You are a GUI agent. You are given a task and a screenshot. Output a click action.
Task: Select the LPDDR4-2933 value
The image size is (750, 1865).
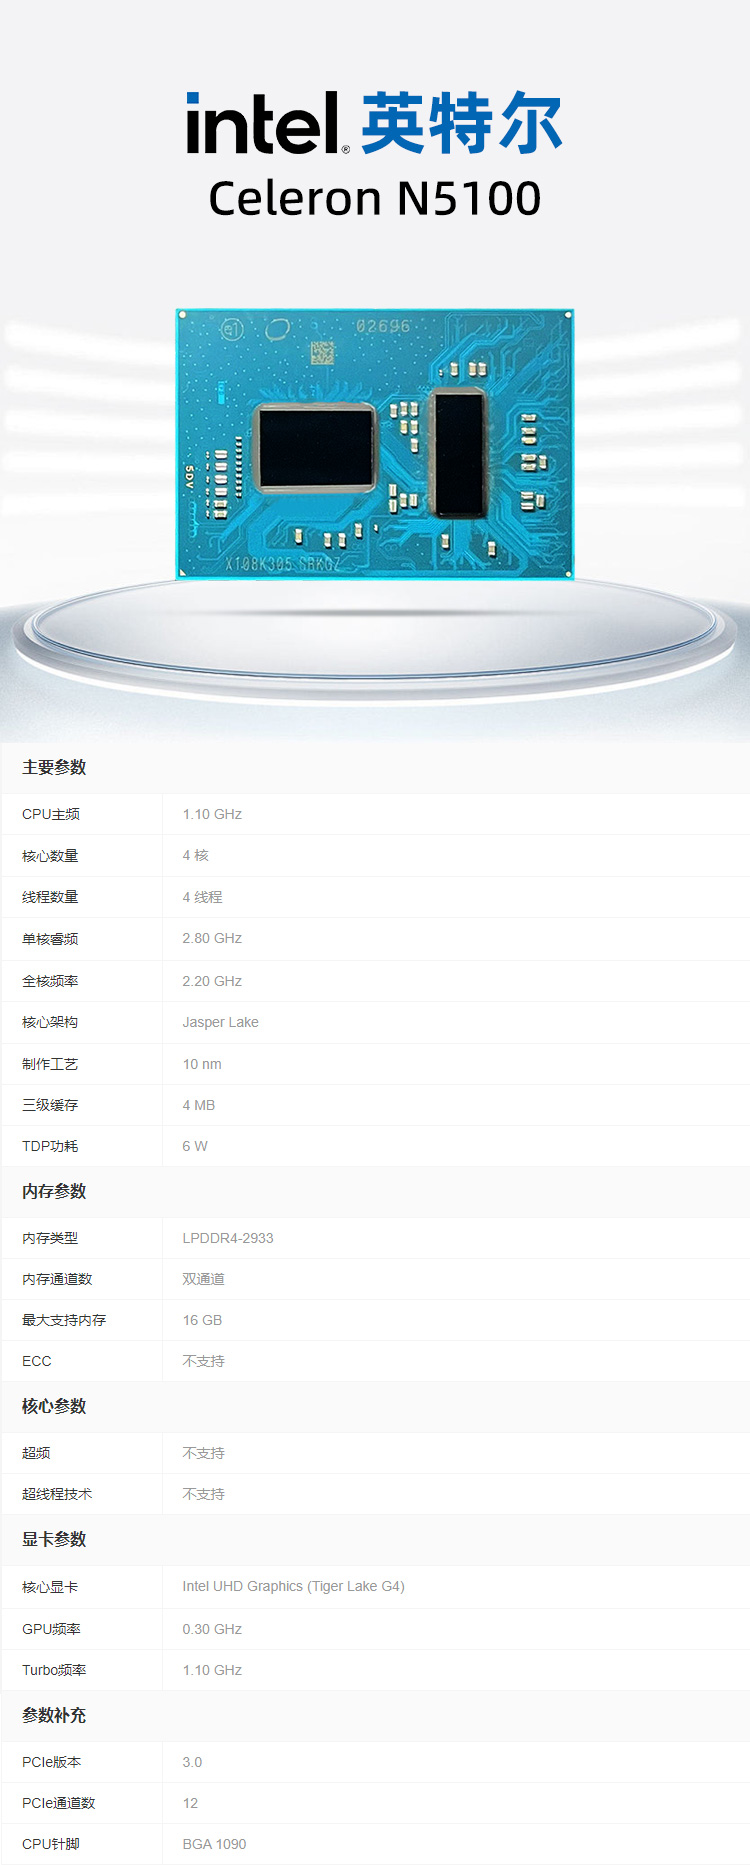coord(228,1238)
